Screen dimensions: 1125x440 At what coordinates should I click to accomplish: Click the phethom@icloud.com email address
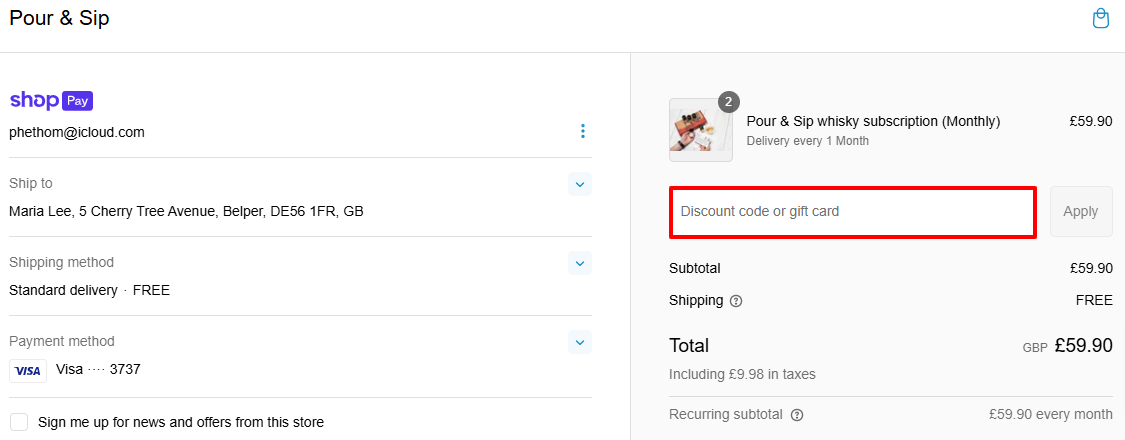(x=77, y=133)
